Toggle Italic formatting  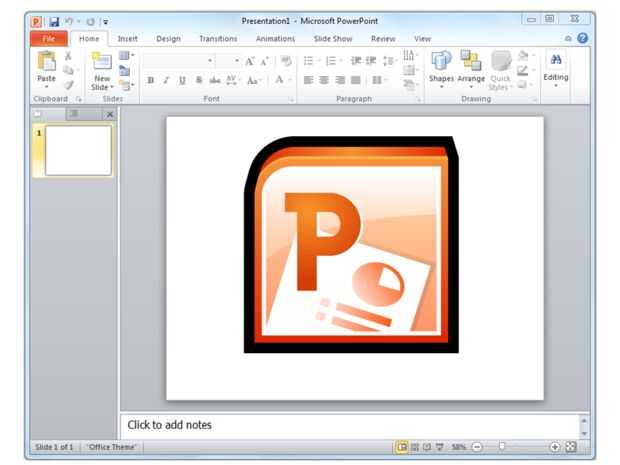pyautogui.click(x=166, y=80)
